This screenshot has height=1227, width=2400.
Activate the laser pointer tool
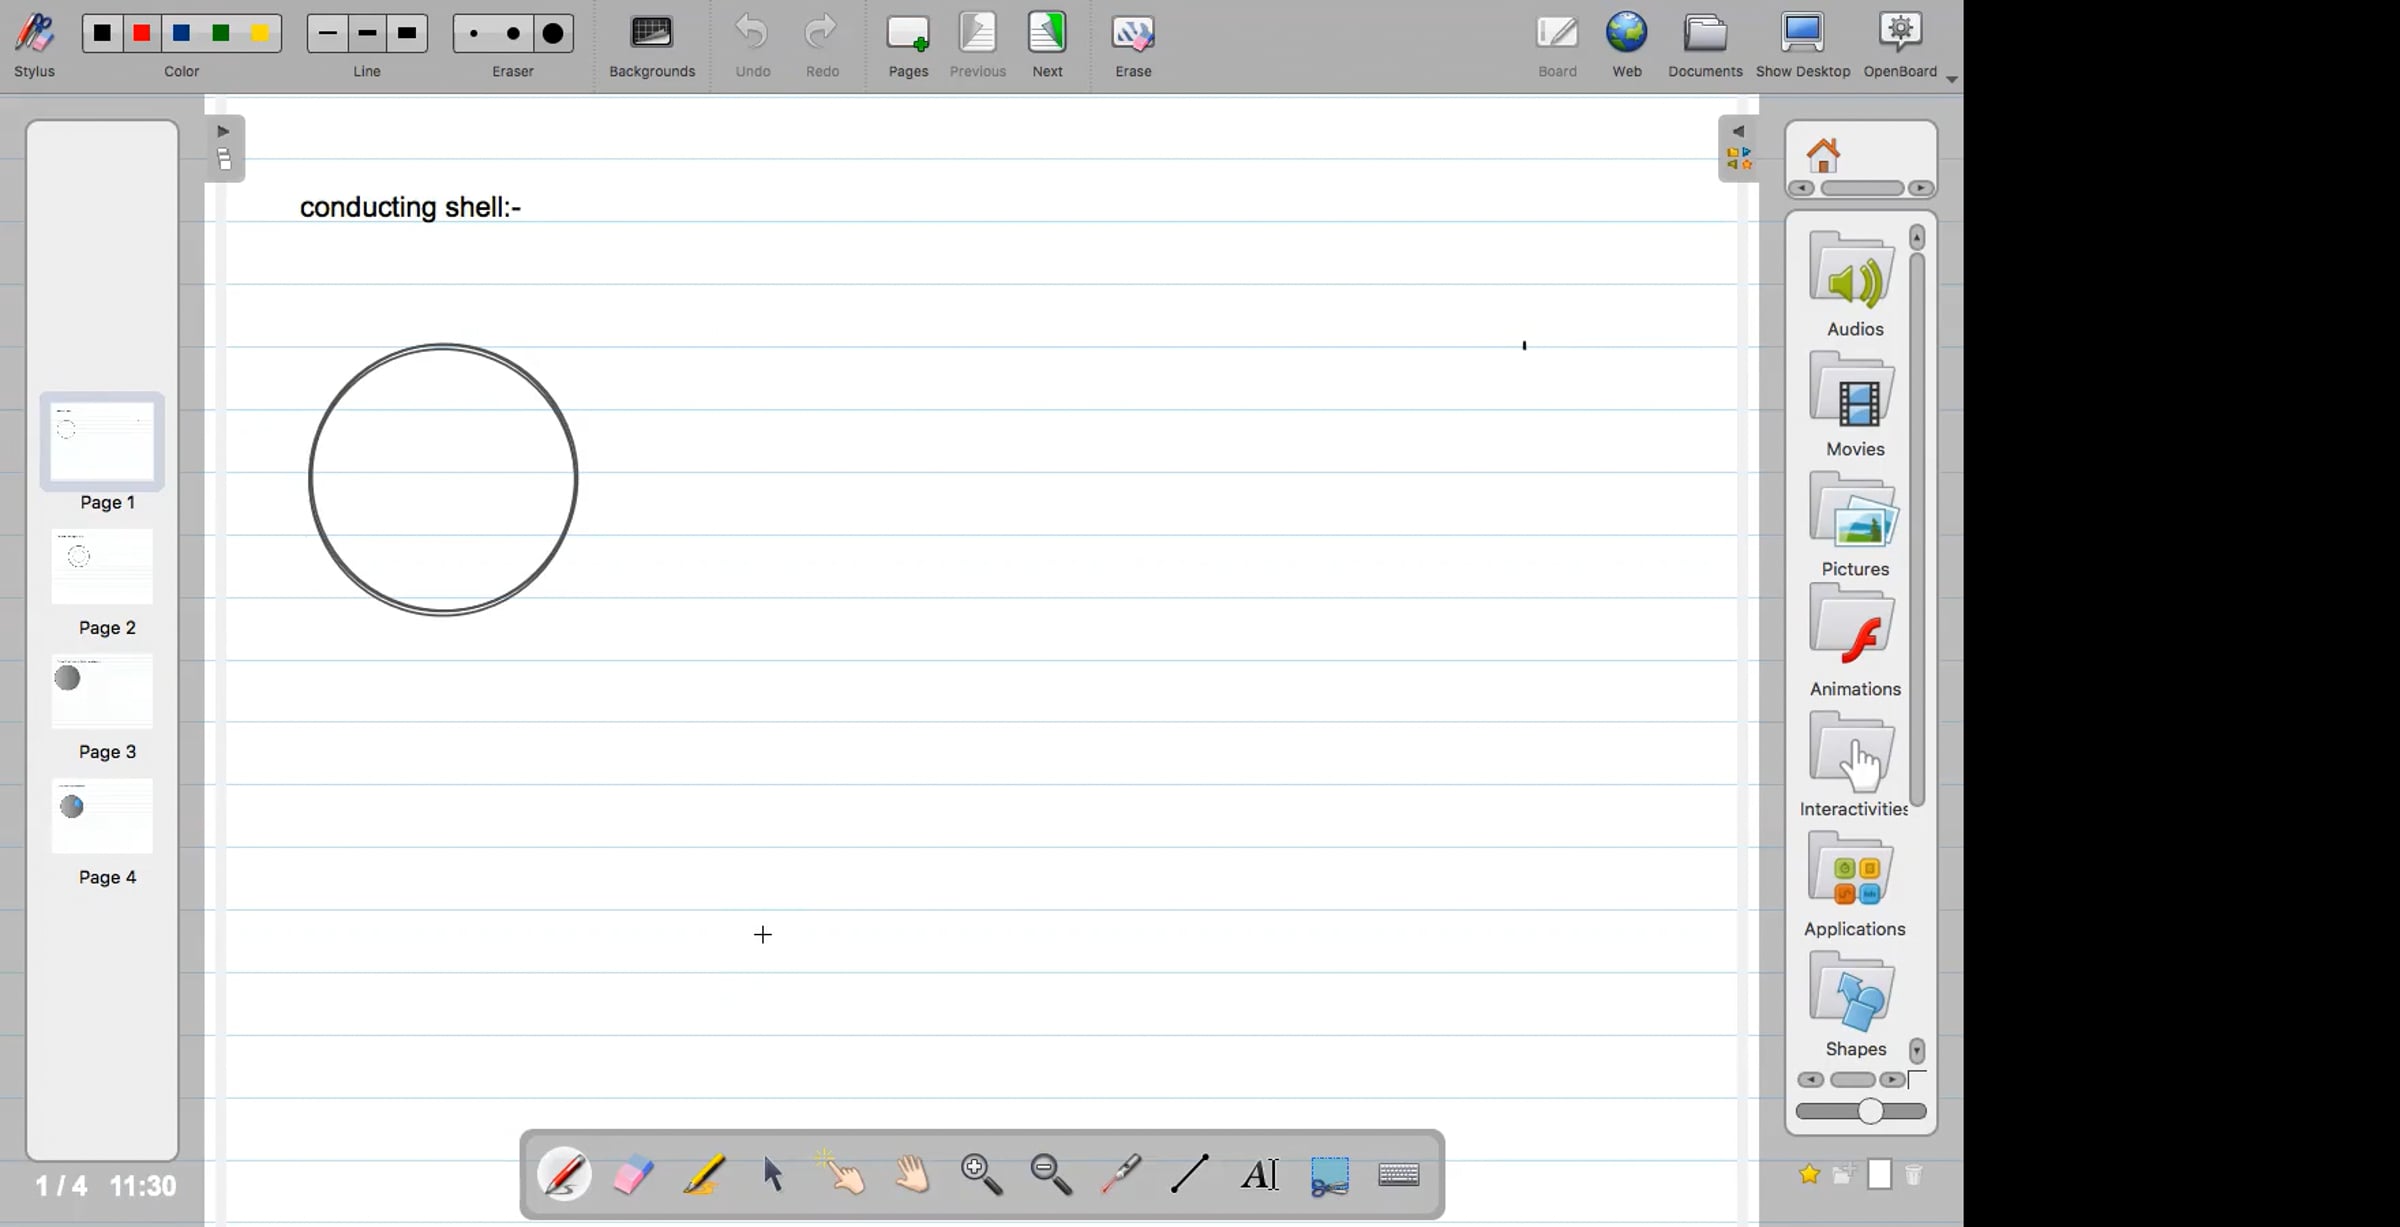(x=1121, y=1174)
